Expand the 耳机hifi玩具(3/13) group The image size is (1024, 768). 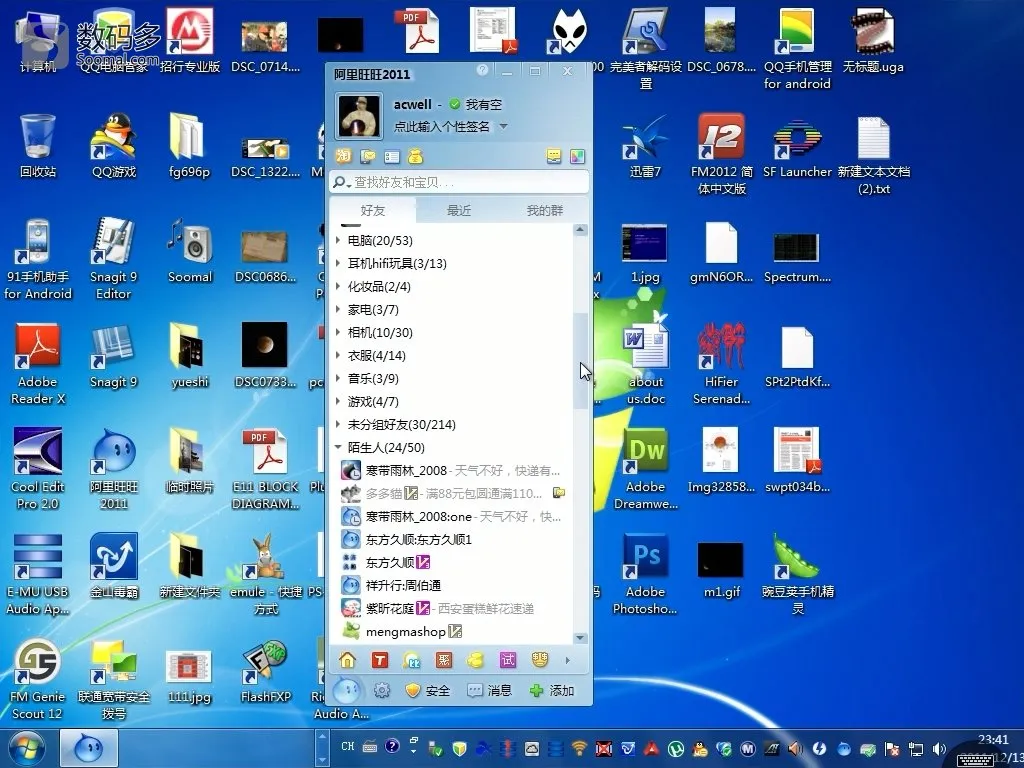coord(338,263)
